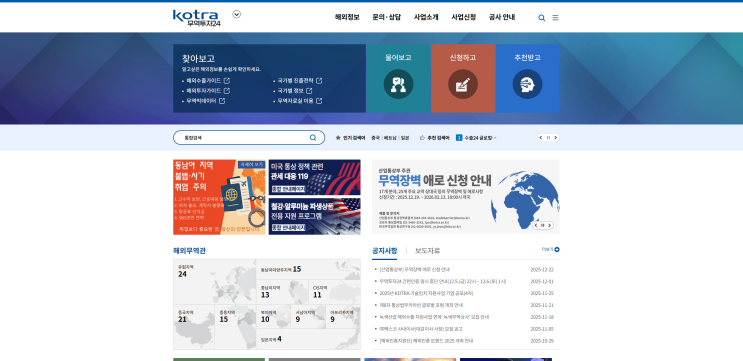743x361 pixels.
Task: Open the 동남아 지역 불법·사기 취업 주의 banner
Action: 219,197
